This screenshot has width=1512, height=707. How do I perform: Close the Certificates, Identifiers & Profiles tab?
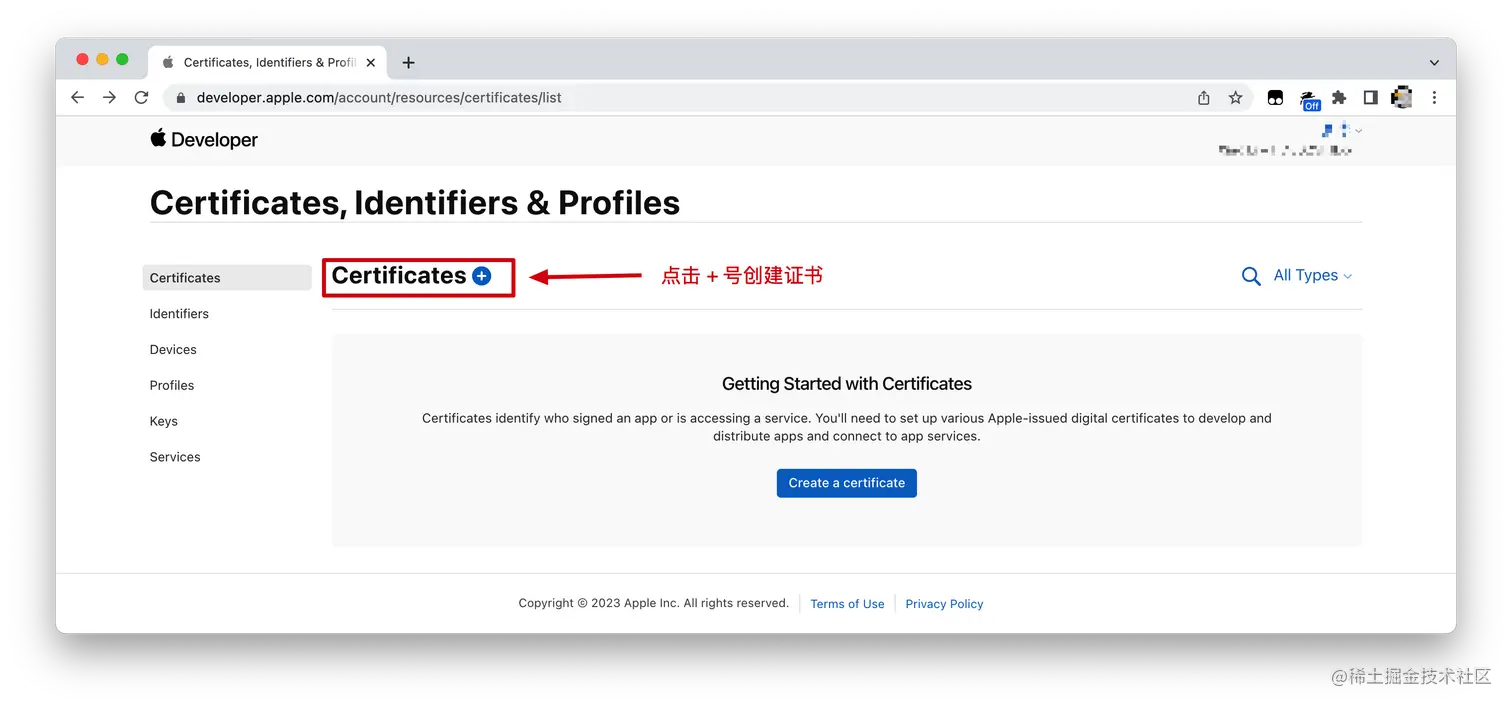pos(370,62)
